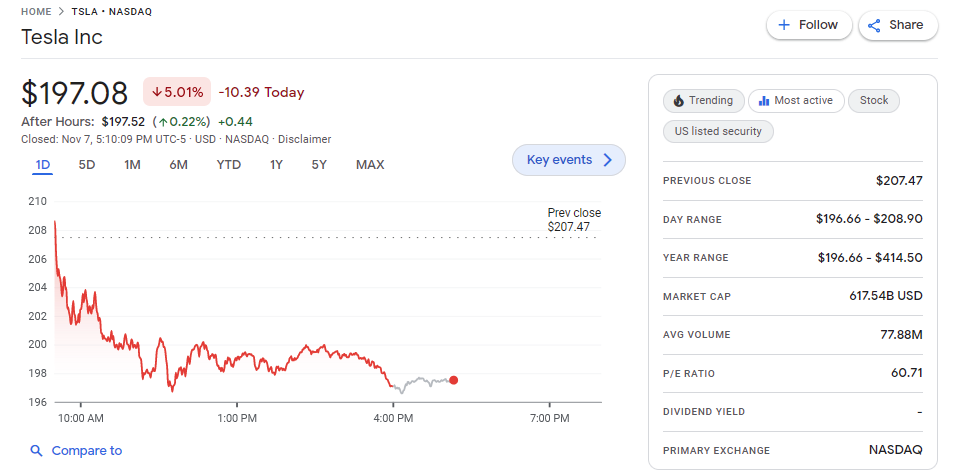Click the Stock chip
956x470 pixels.
874,101
